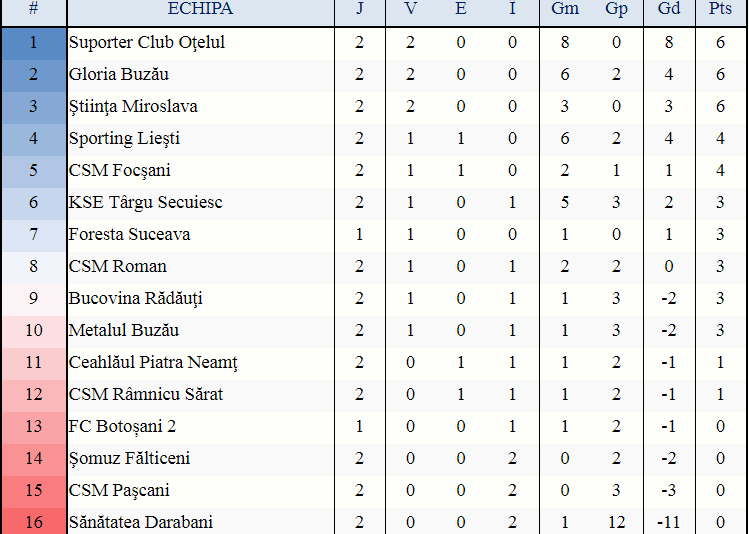
Task: Open KSE Târgu Secuiesc row
Action: (x=145, y=202)
